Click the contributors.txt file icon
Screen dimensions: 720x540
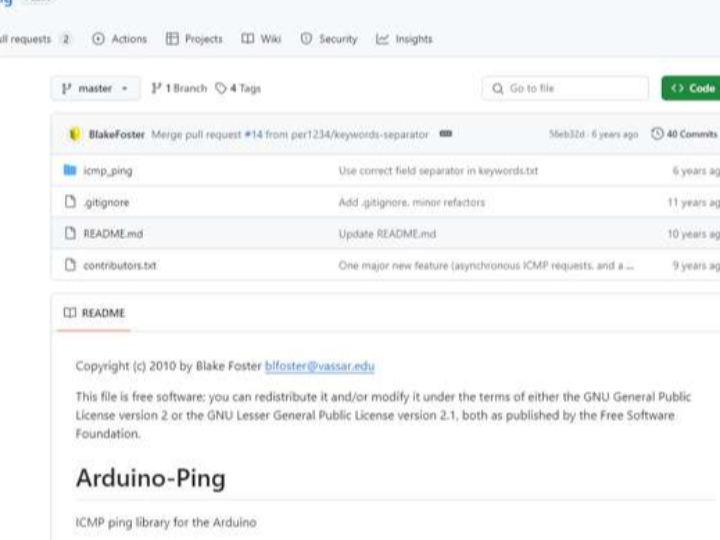[70, 265]
